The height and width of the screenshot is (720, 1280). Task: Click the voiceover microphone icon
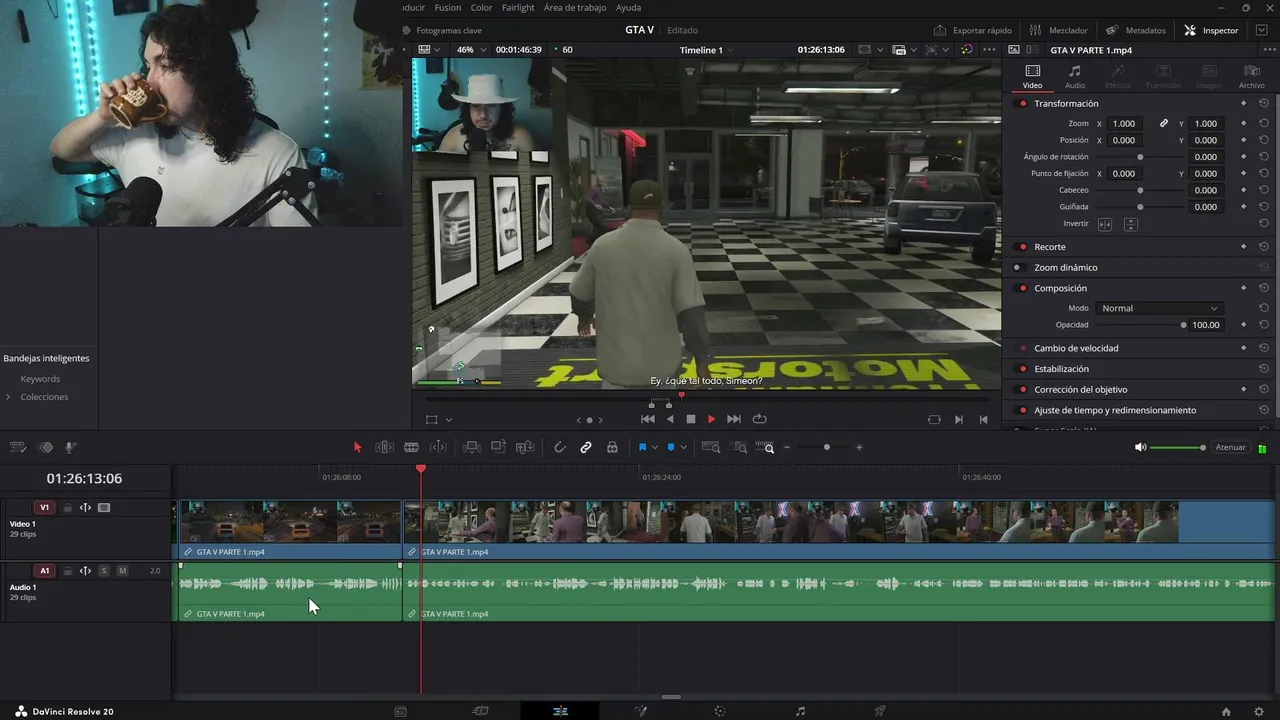[x=71, y=447]
